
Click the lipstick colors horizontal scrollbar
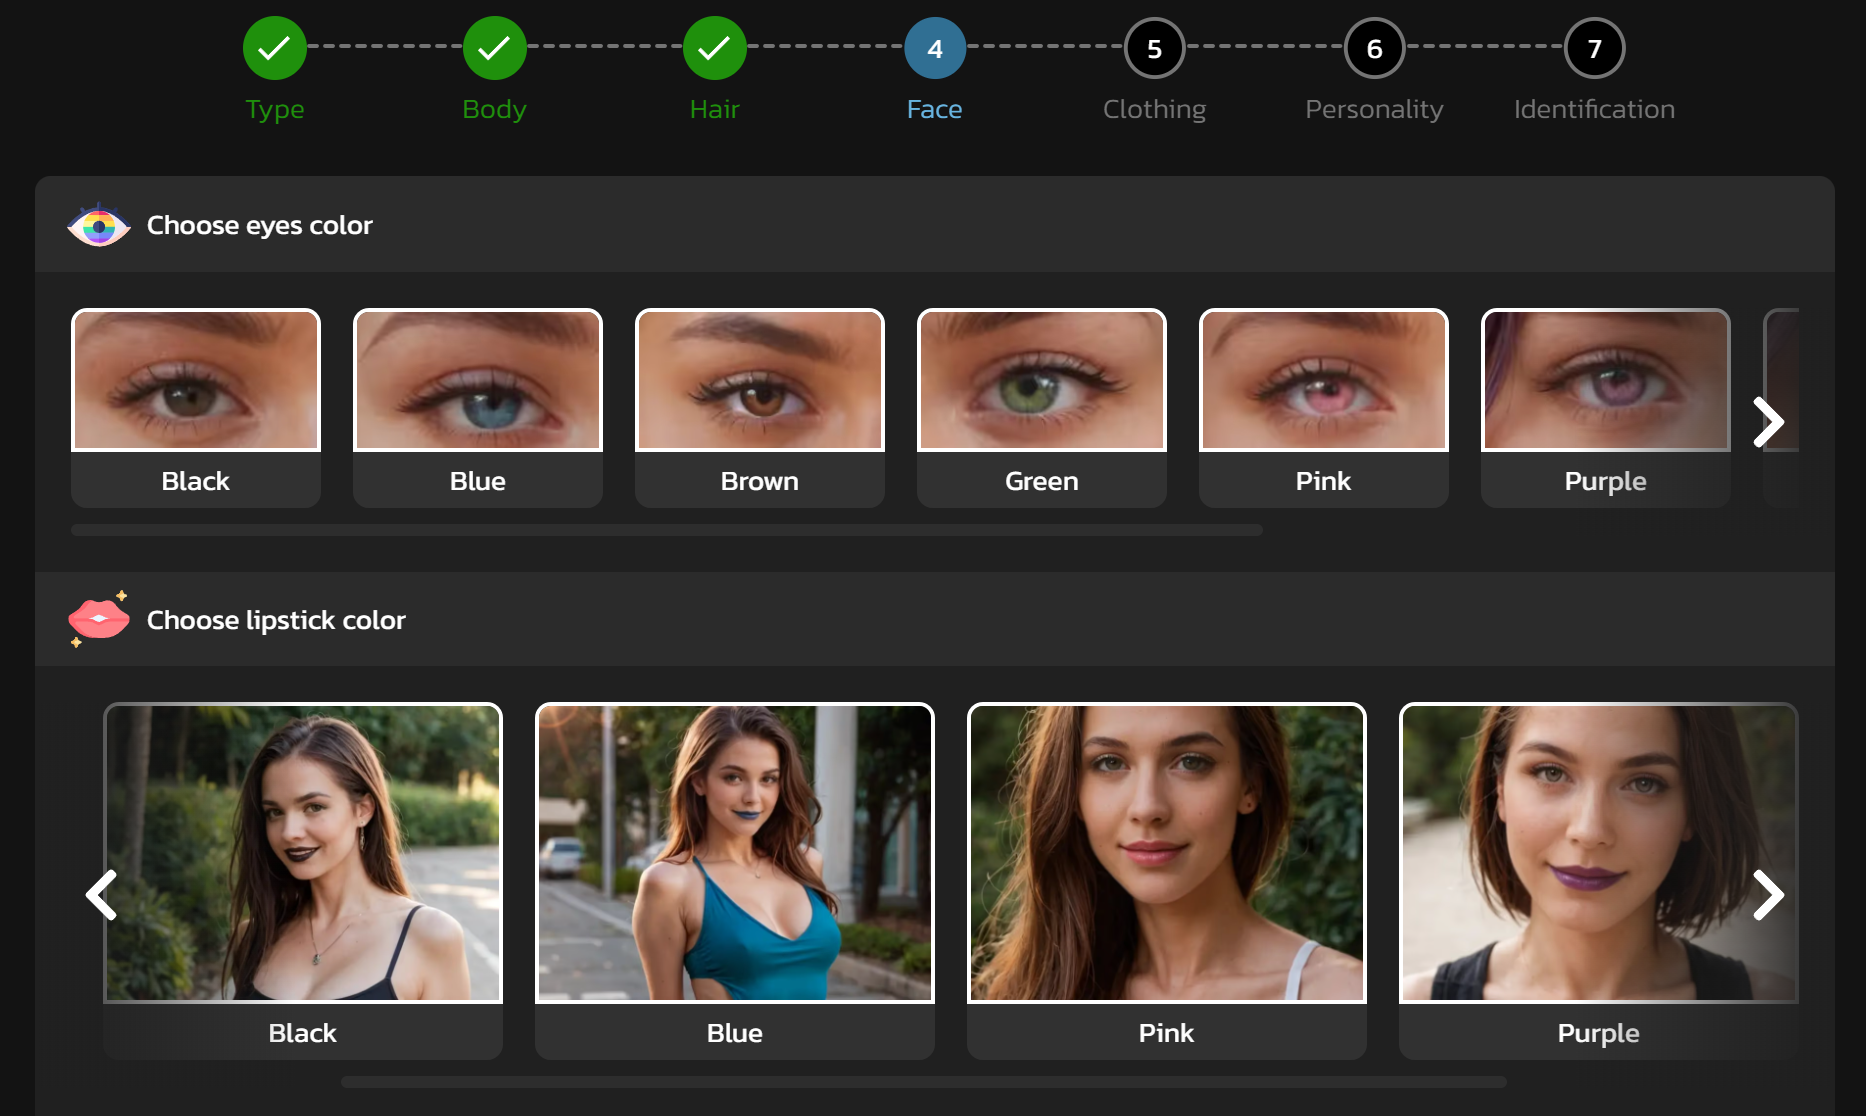923,1082
